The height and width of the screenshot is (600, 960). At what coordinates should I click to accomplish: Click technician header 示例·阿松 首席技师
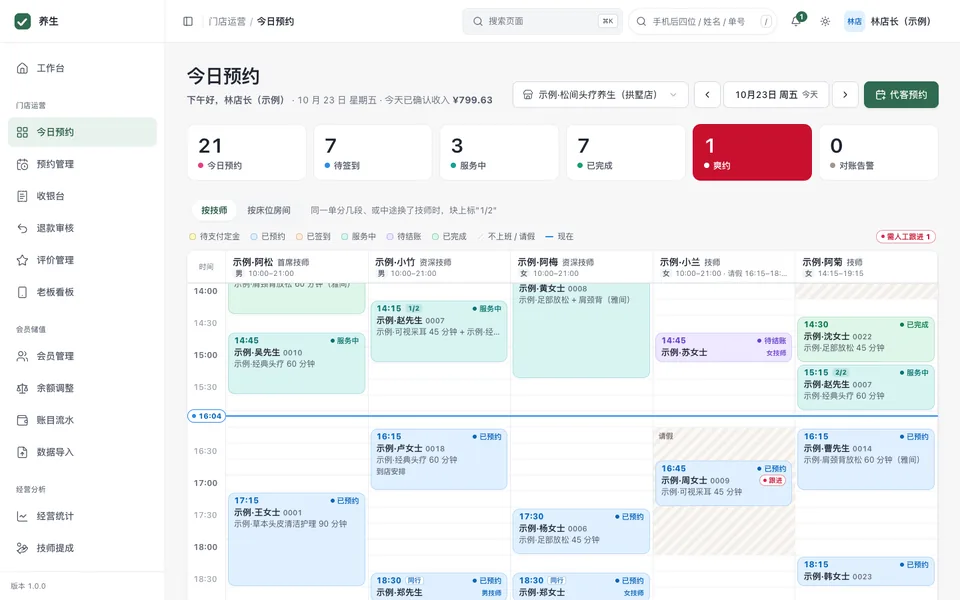point(296,267)
